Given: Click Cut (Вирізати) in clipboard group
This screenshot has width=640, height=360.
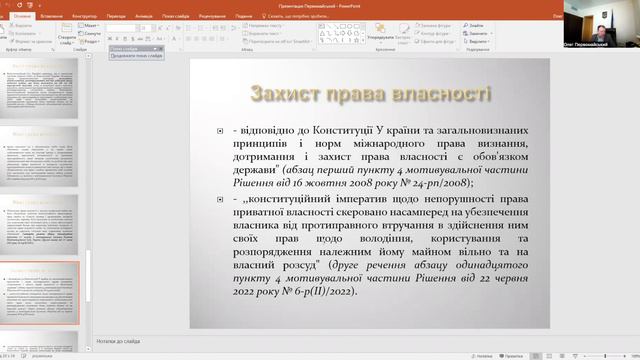Looking at the screenshot, I should coord(20,25).
